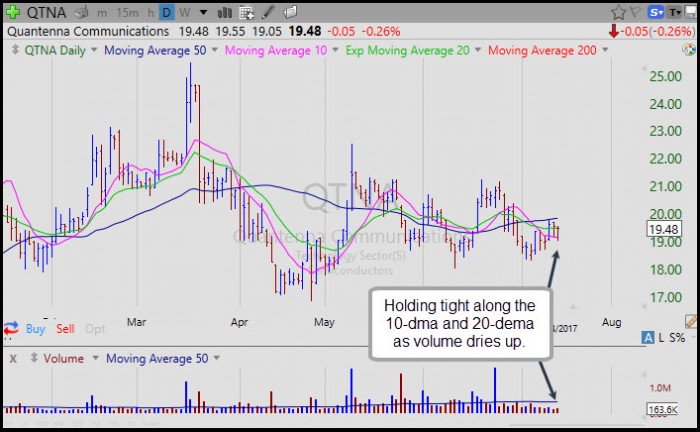This screenshot has height=432, width=700.
Task: Toggle logarithmic scale L
Action: tap(661, 338)
